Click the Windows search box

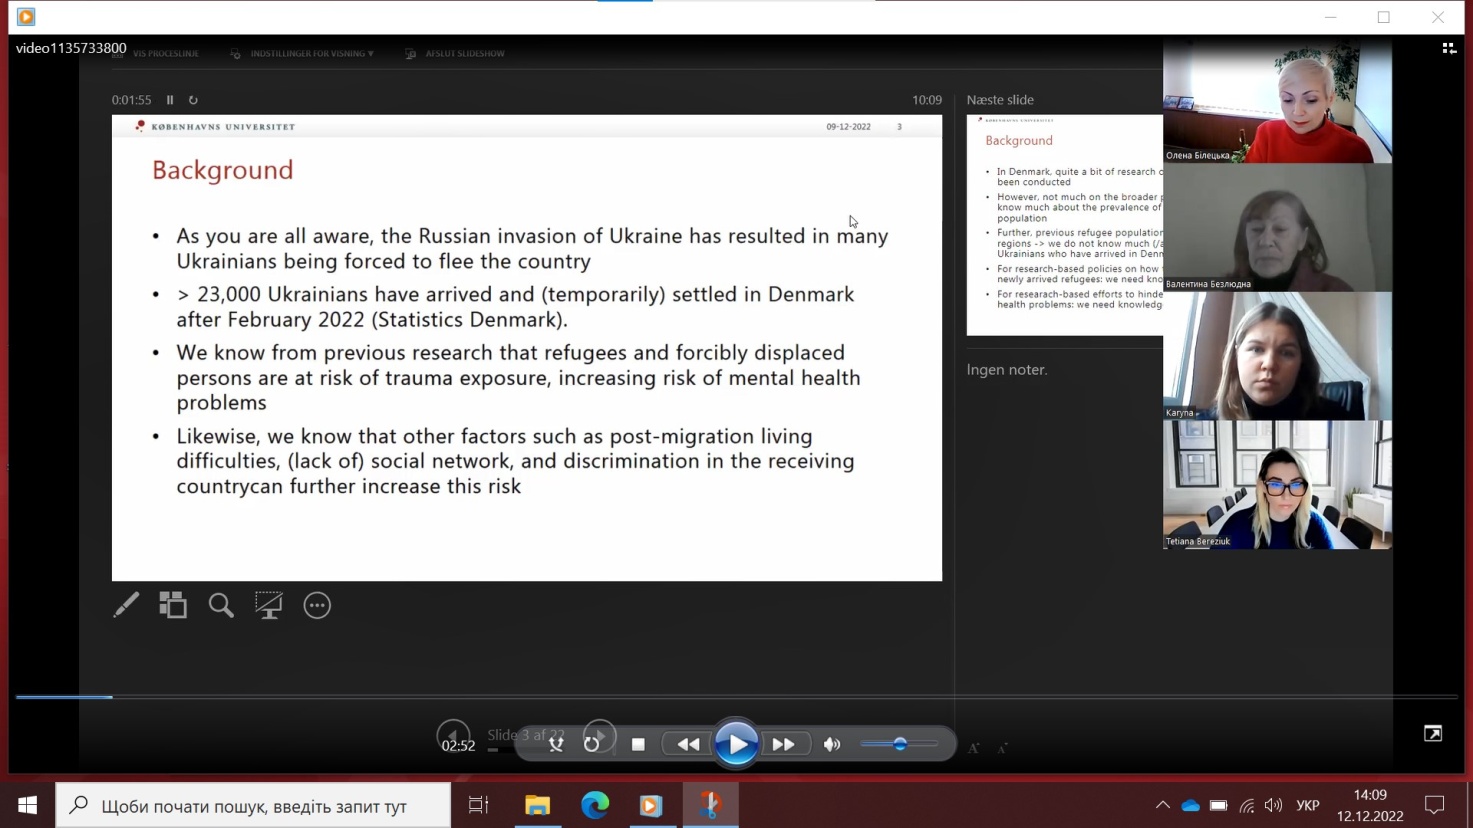pyautogui.click(x=253, y=805)
